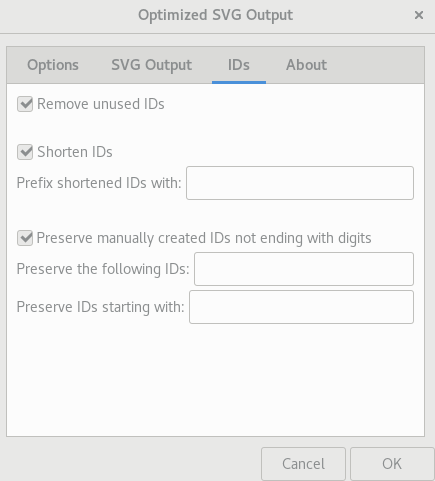
Task: Focus the Prefix shortened IDs text field
Action: (300, 183)
